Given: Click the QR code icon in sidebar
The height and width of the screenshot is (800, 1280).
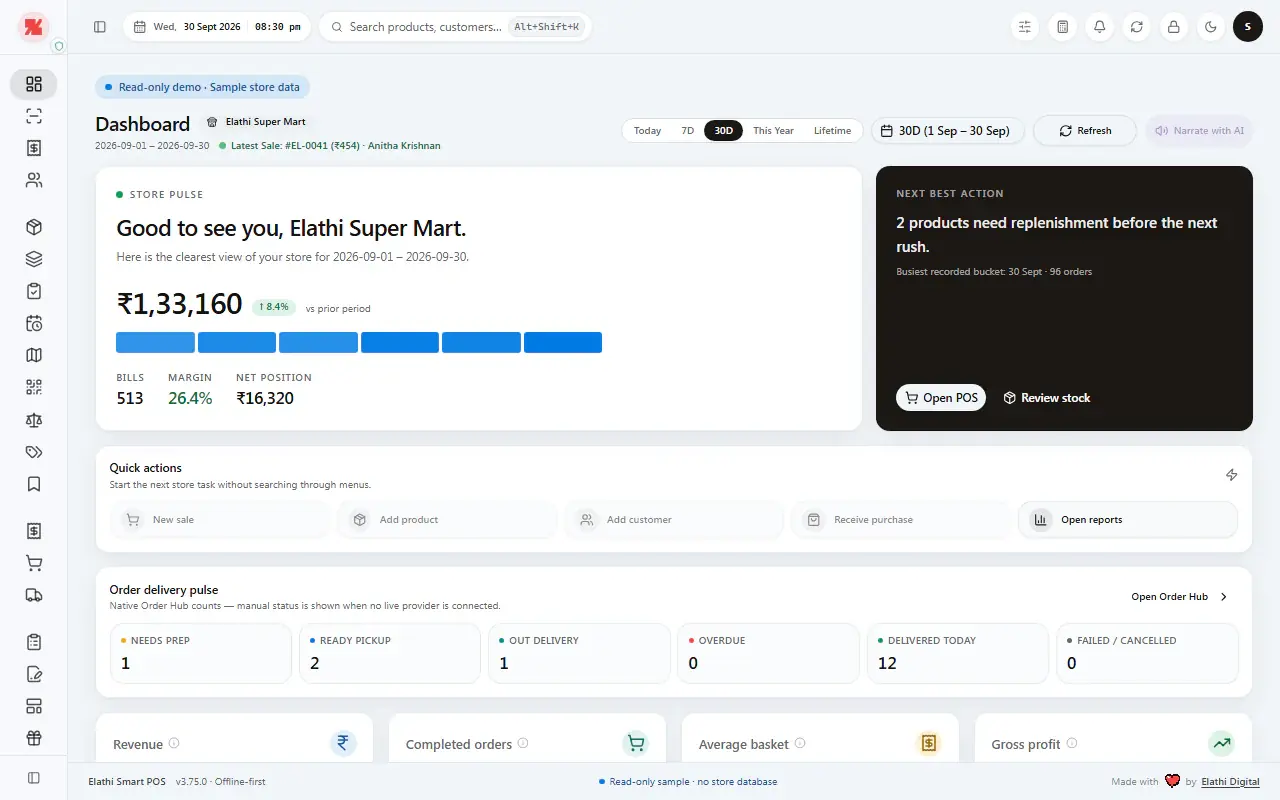Looking at the screenshot, I should pos(34,387).
